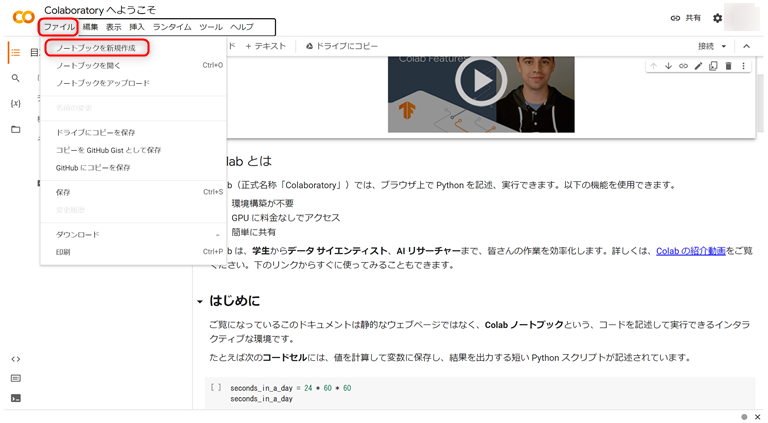Image resolution: width=768 pixels, height=423 pixels.
Task: Collapse the はじめに section
Action: click(199, 301)
